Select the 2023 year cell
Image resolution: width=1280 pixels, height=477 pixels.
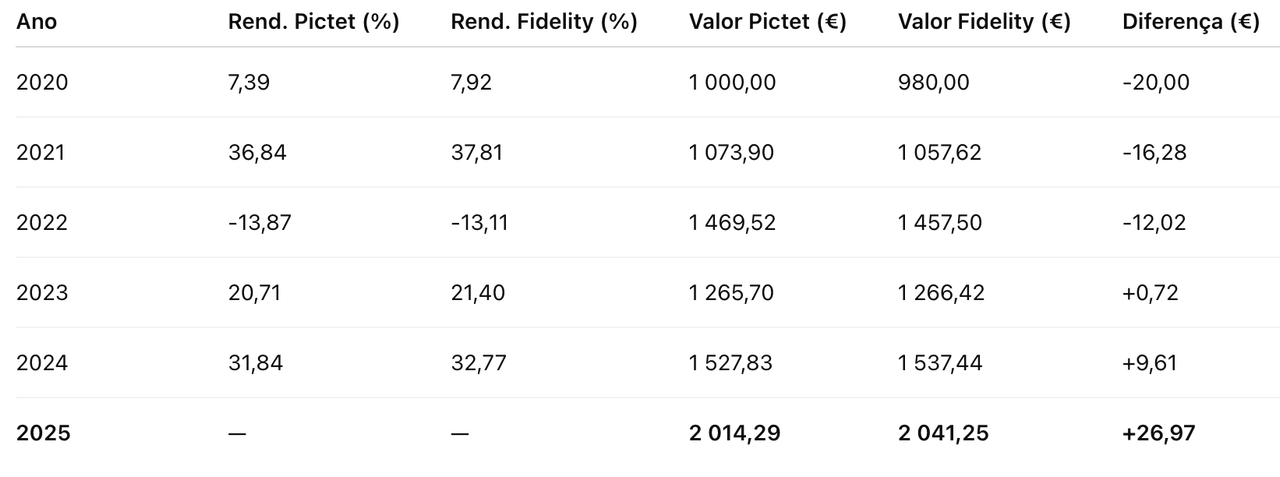(42, 292)
